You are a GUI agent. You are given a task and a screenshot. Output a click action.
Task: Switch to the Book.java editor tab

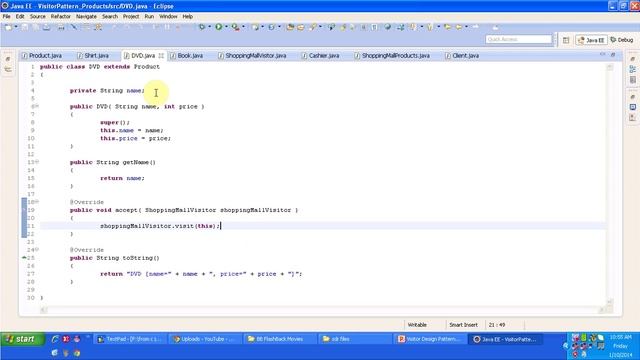(187, 56)
